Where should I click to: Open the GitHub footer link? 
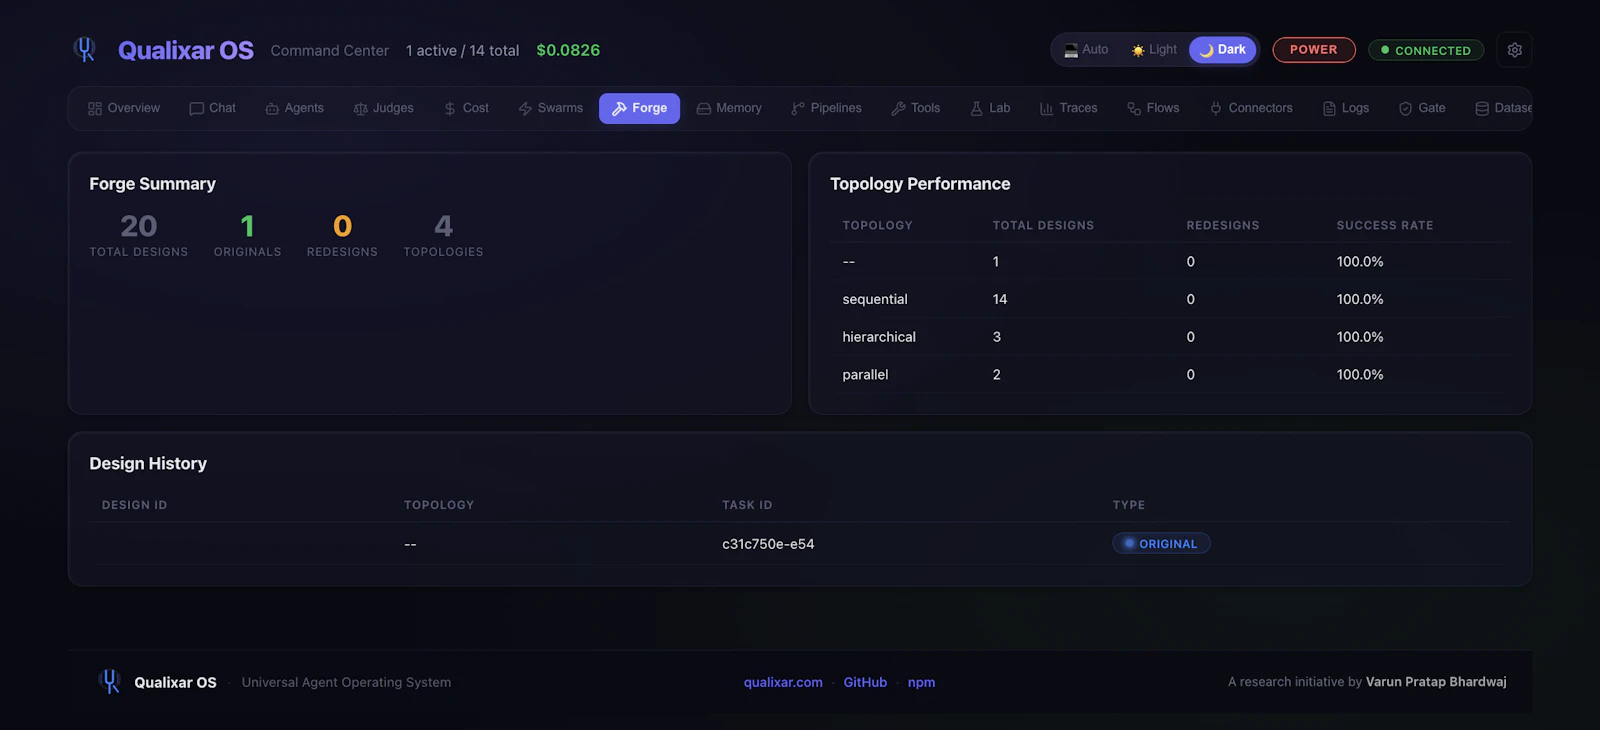(x=865, y=682)
